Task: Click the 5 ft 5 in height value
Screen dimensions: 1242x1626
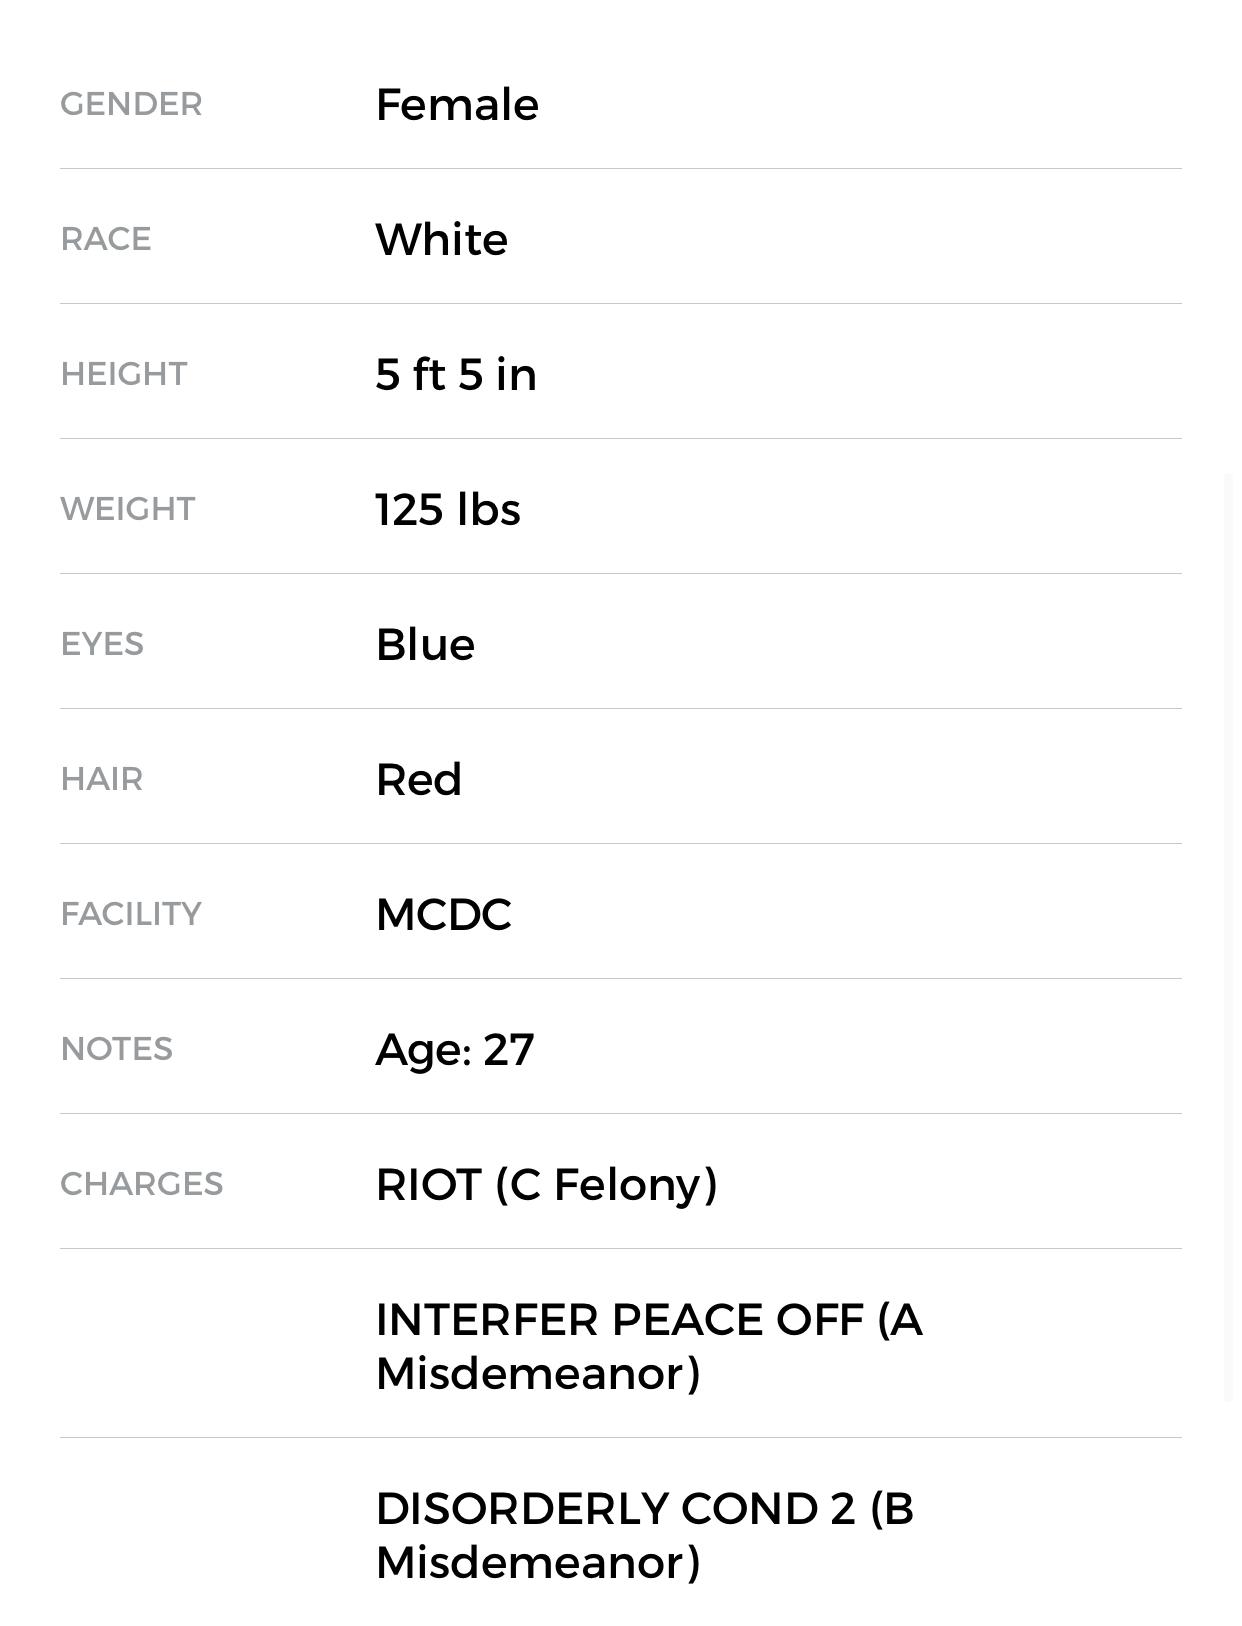Action: (x=456, y=375)
